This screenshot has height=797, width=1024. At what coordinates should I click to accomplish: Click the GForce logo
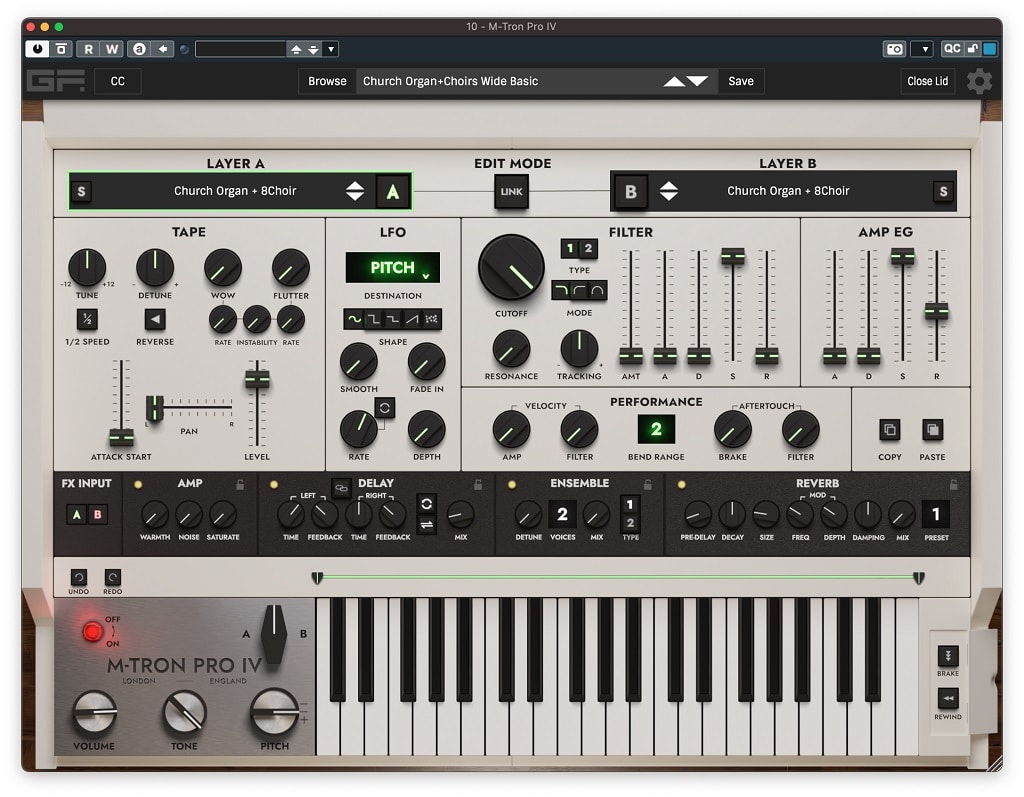click(56, 81)
